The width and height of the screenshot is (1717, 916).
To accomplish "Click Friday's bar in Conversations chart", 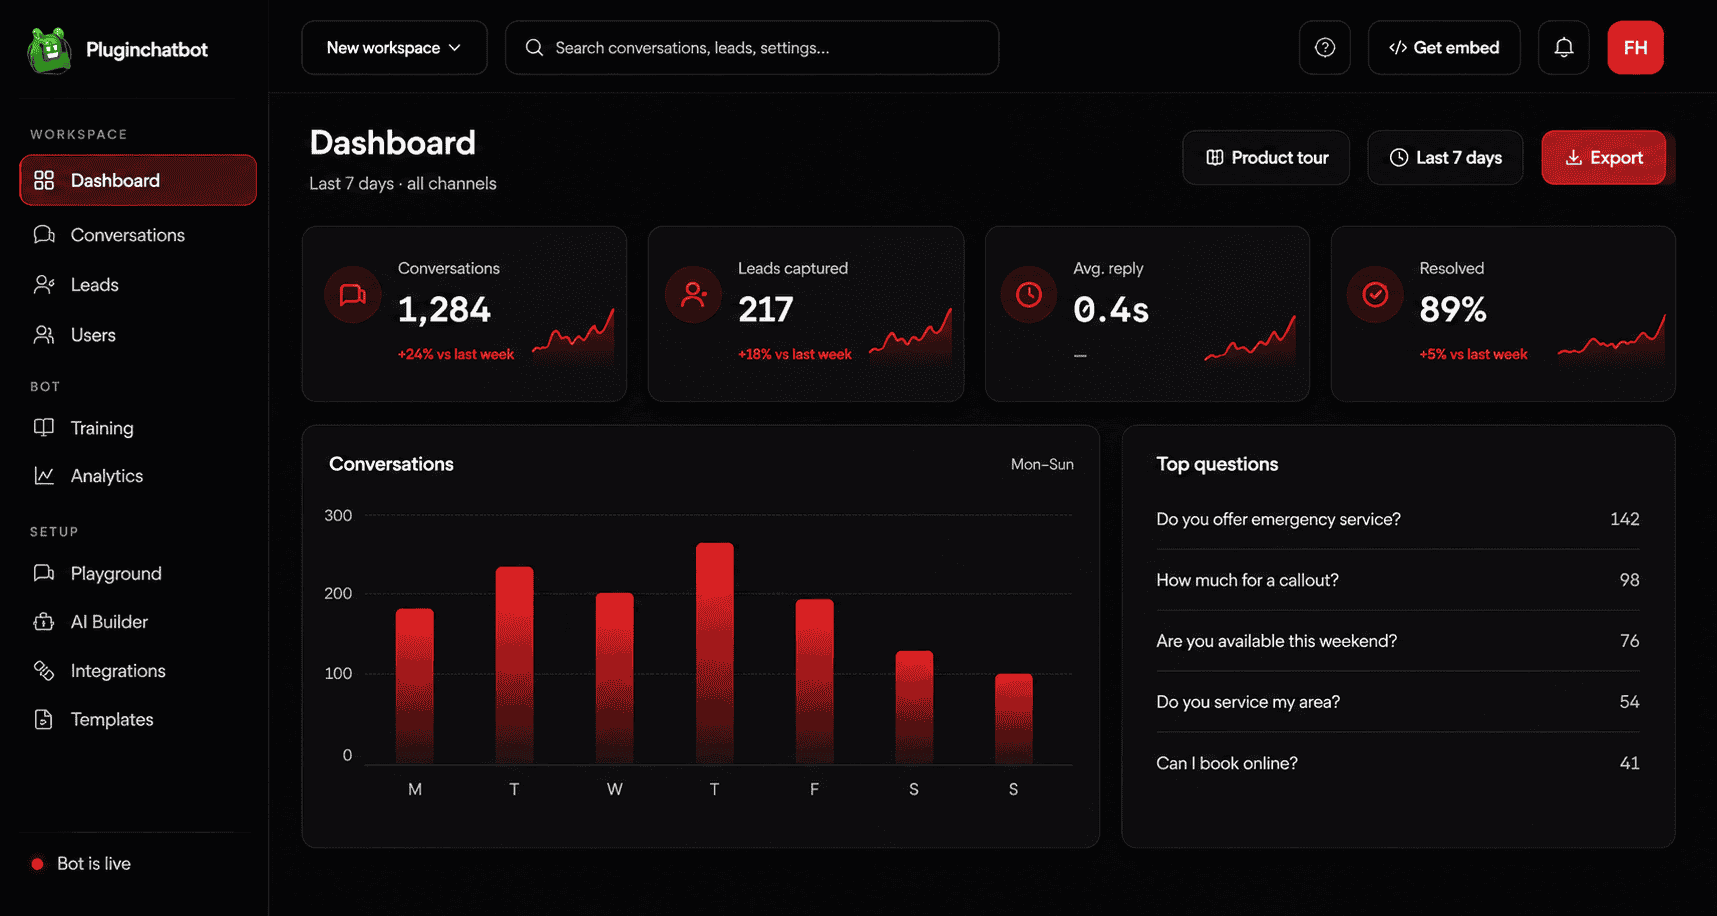I will pyautogui.click(x=814, y=682).
